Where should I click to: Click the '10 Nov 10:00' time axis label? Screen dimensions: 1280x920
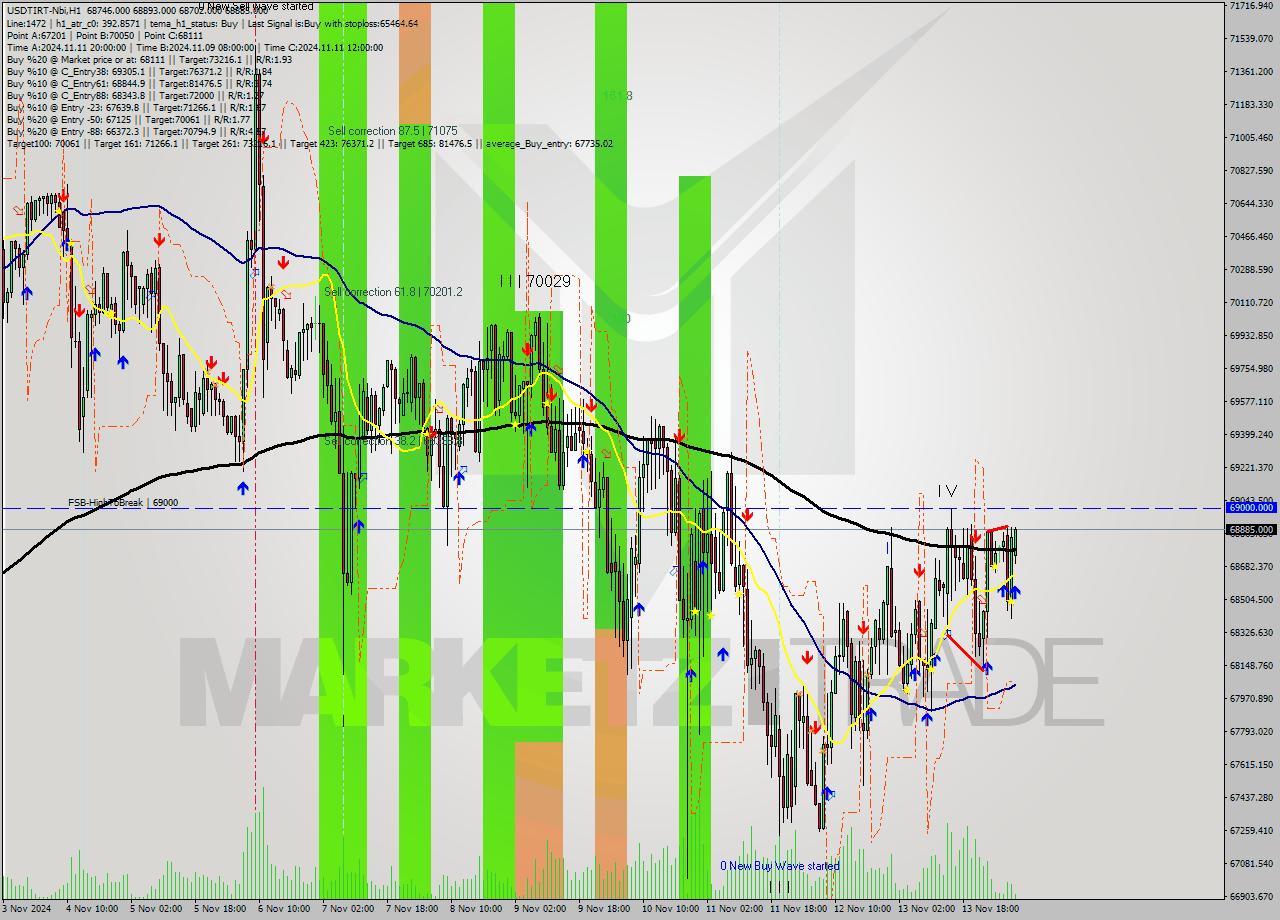click(x=670, y=909)
